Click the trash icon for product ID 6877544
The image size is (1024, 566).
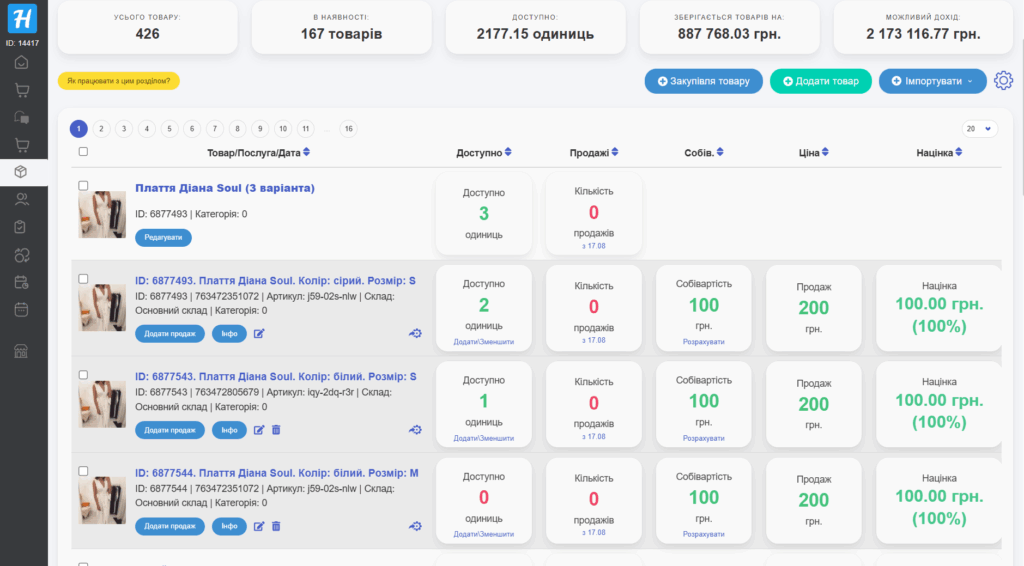tap(276, 525)
